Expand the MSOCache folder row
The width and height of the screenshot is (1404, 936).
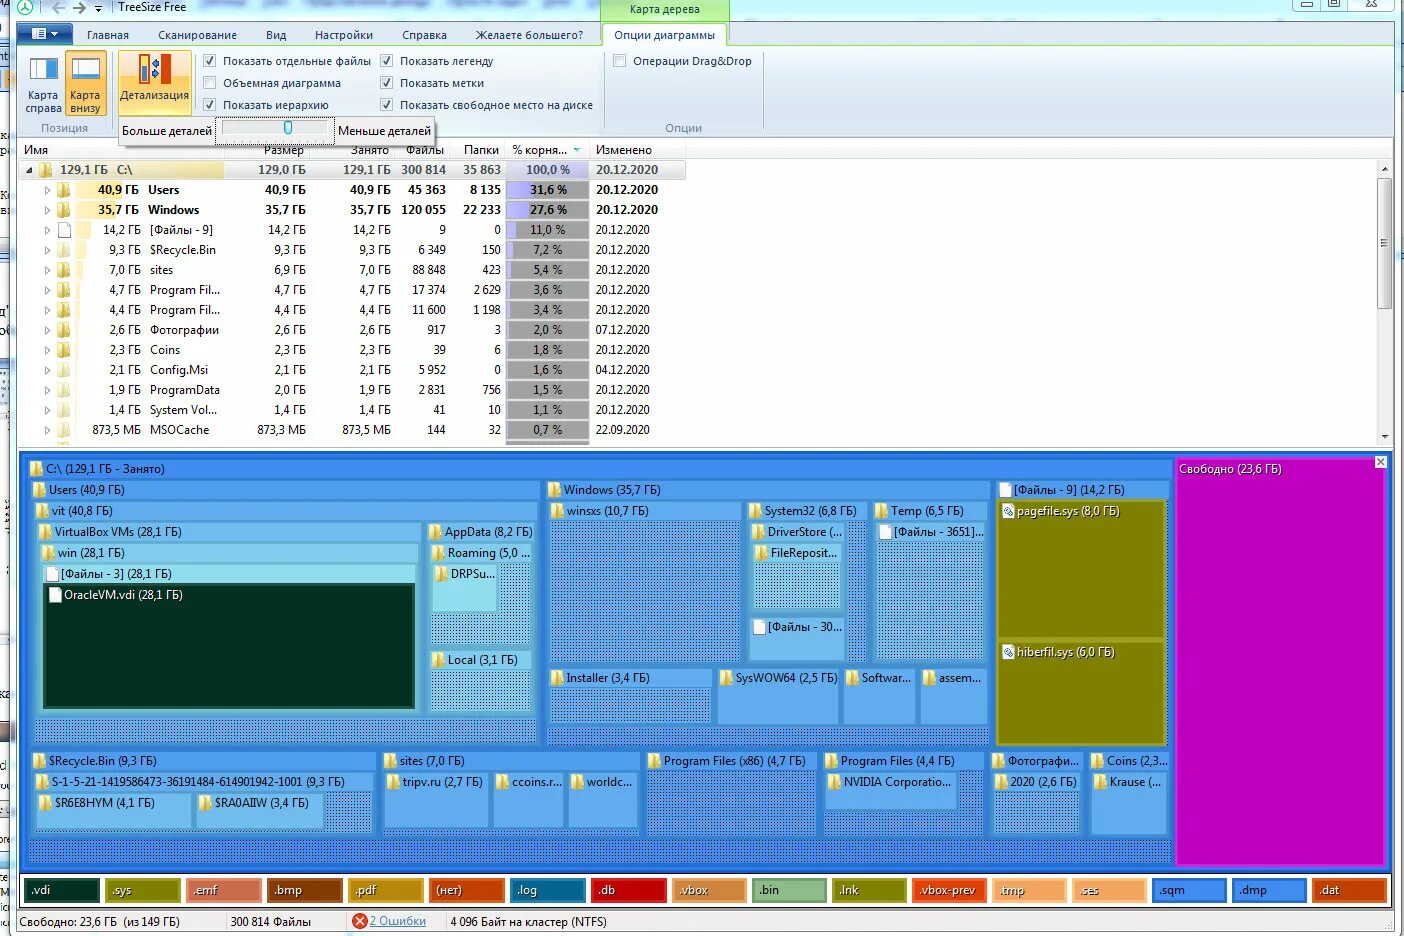(x=46, y=430)
